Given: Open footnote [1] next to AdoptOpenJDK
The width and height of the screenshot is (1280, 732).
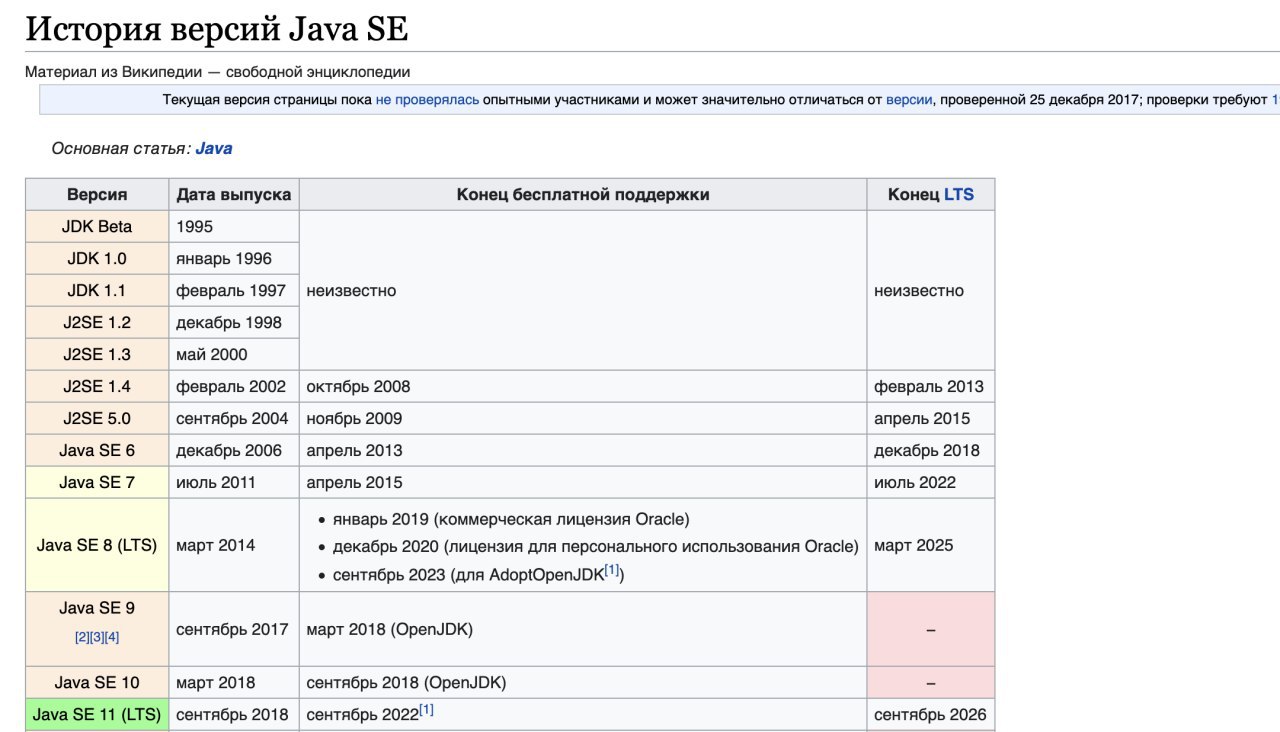Looking at the screenshot, I should tap(612, 570).
